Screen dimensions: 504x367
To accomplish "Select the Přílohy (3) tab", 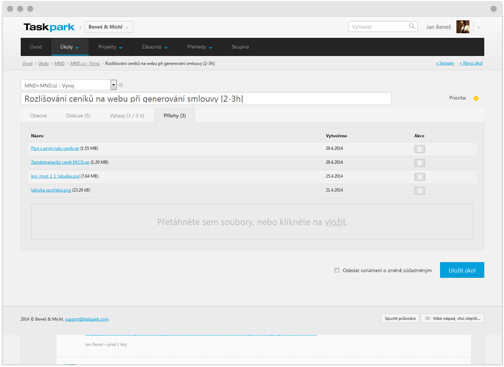I will (x=175, y=116).
